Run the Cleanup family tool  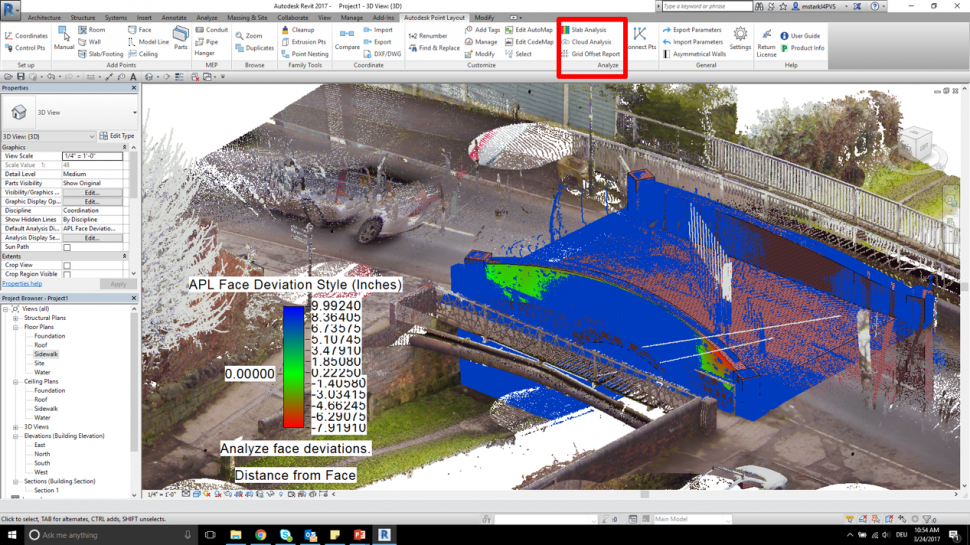(x=298, y=30)
